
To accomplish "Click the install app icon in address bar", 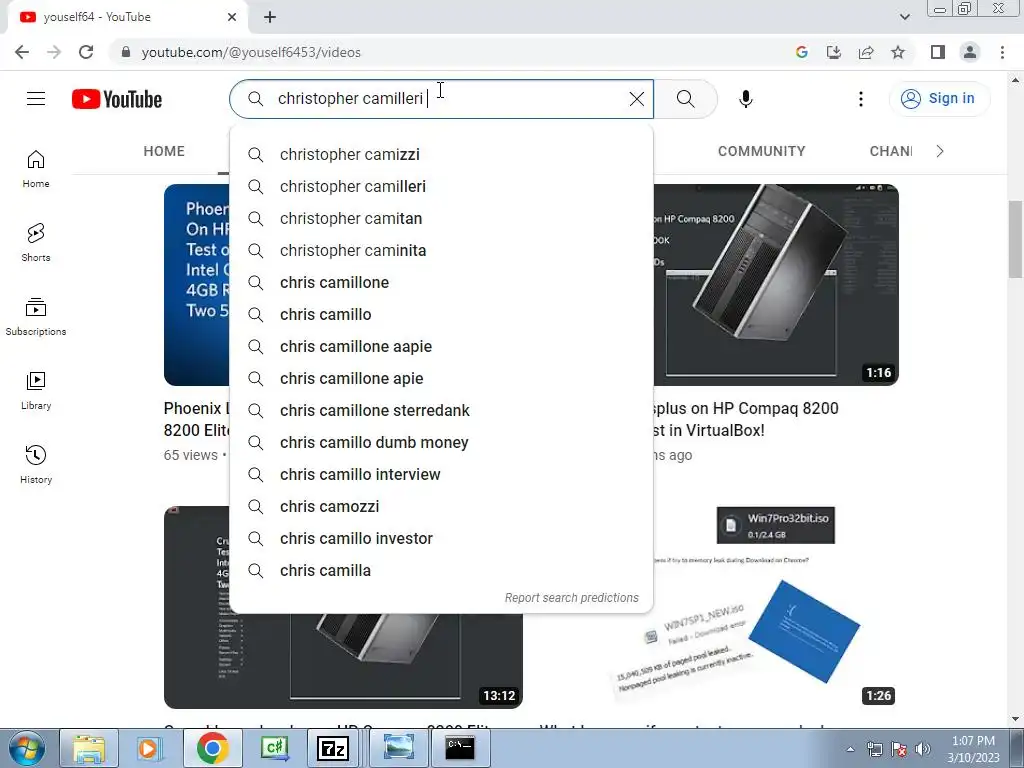I will [834, 52].
